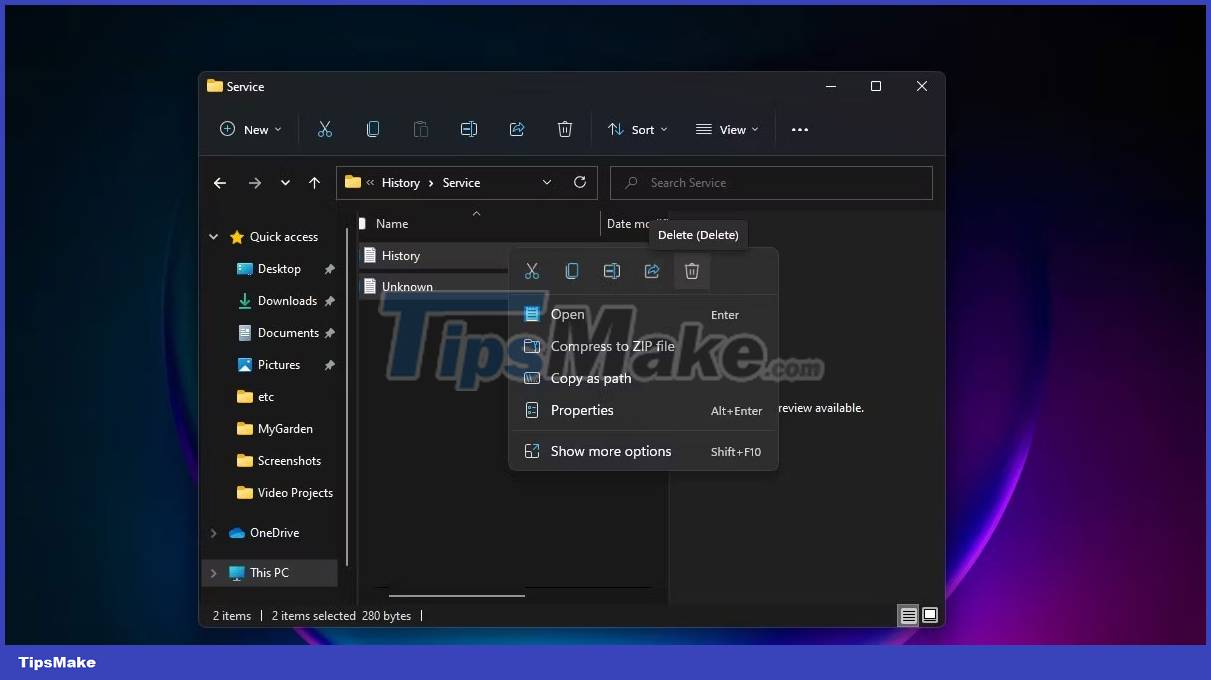The width and height of the screenshot is (1211, 680).
Task: Choose Compress to ZIP file from context menu
Action: click(x=613, y=346)
